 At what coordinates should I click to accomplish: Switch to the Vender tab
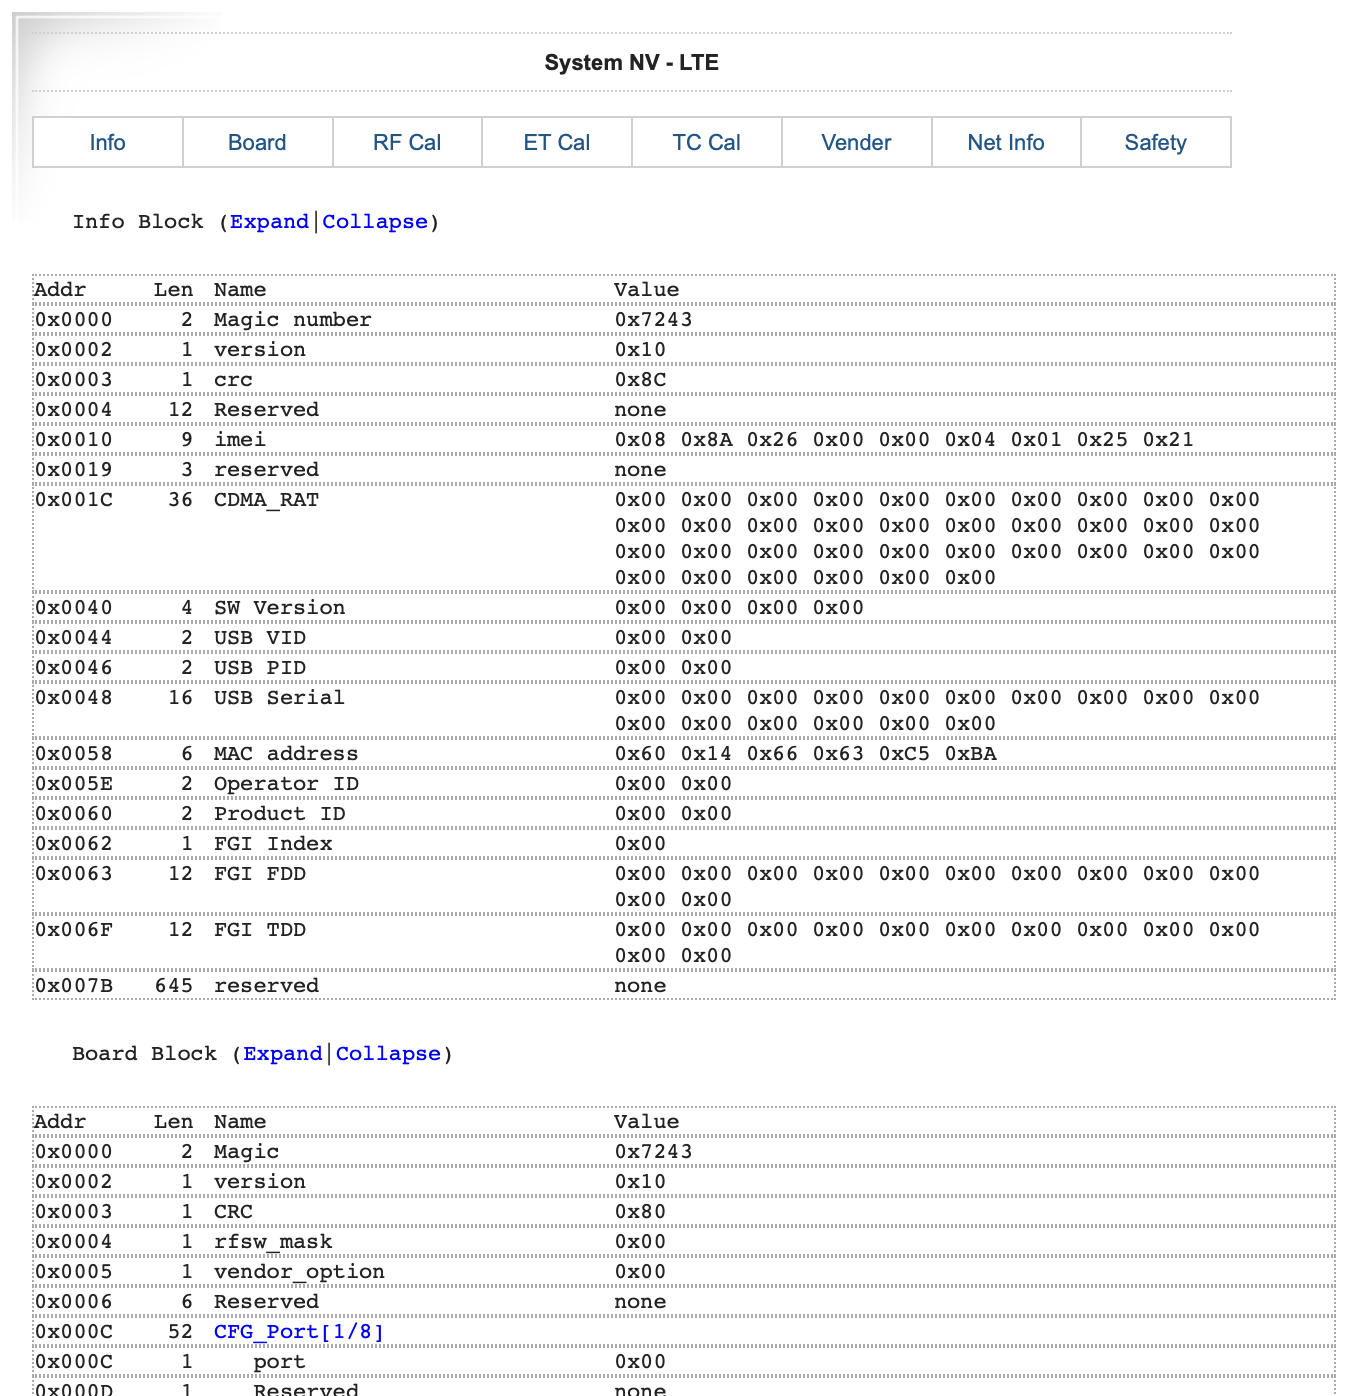click(x=856, y=143)
